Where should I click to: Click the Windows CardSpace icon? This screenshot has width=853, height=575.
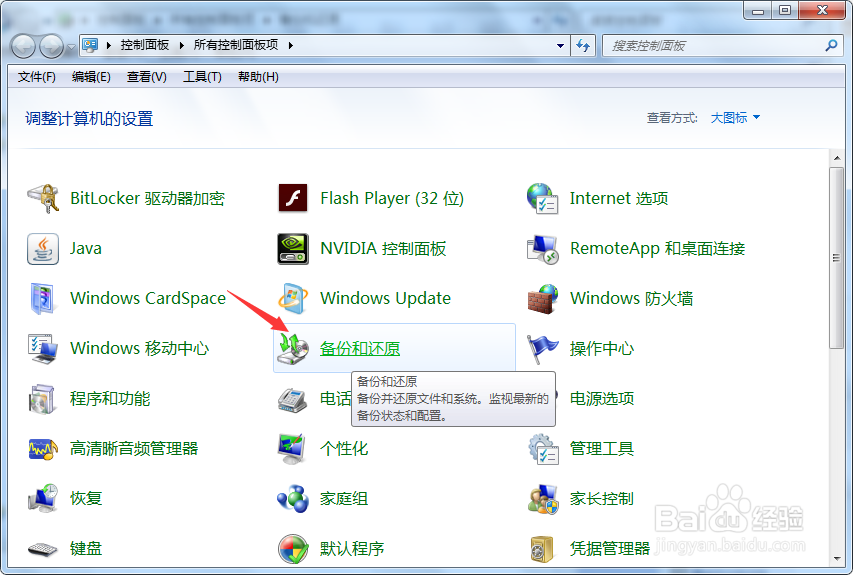pos(43,299)
